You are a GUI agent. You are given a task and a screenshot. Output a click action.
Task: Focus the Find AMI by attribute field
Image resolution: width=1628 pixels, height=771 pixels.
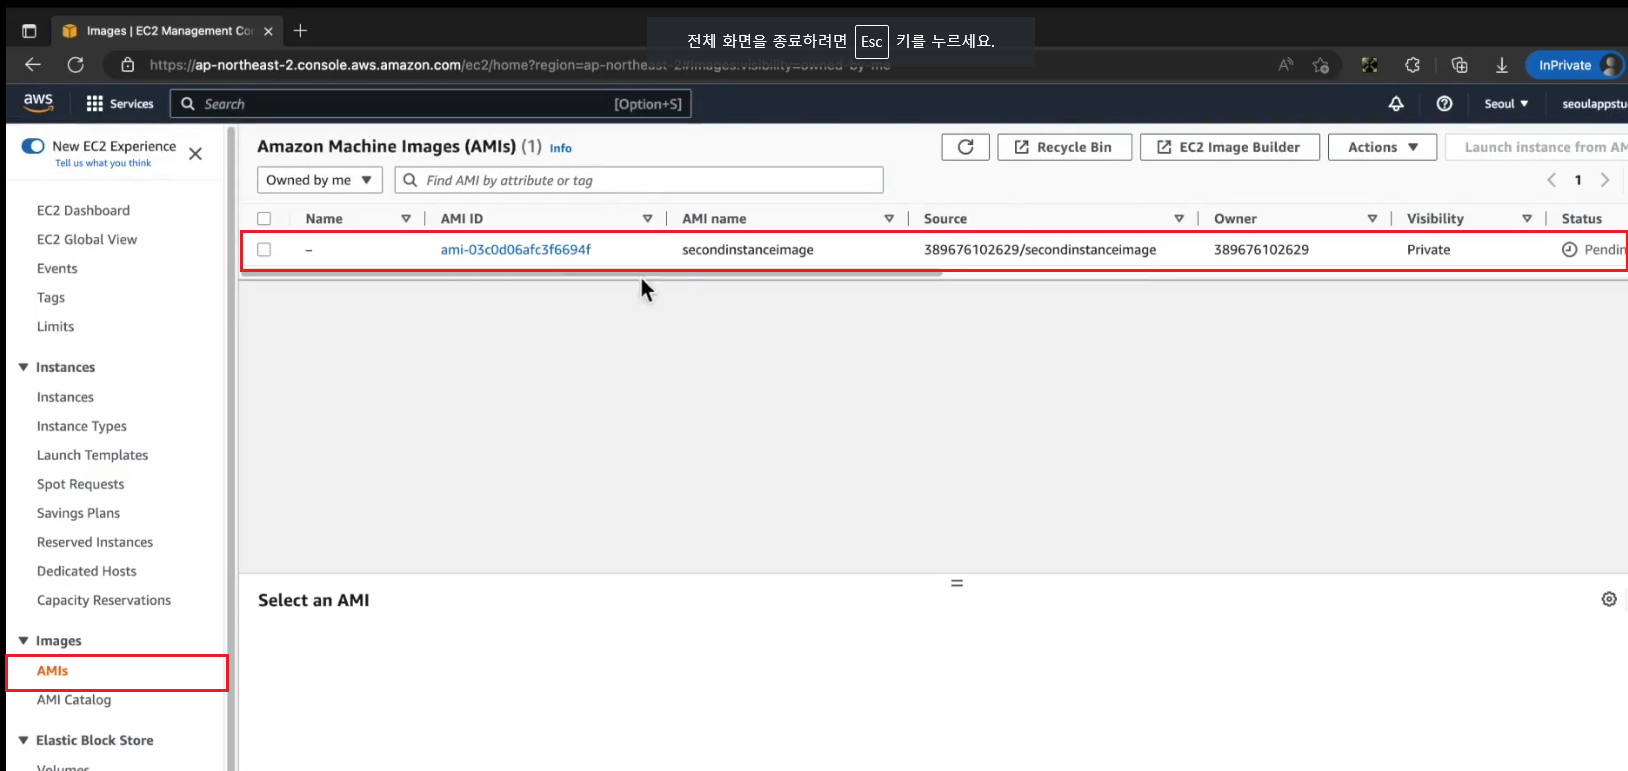639,180
